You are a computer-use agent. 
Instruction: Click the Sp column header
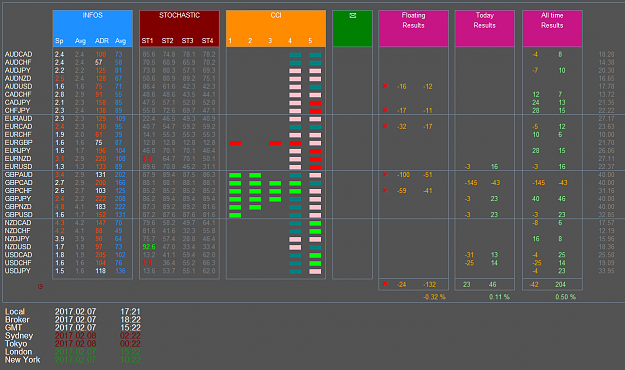[x=59, y=40]
